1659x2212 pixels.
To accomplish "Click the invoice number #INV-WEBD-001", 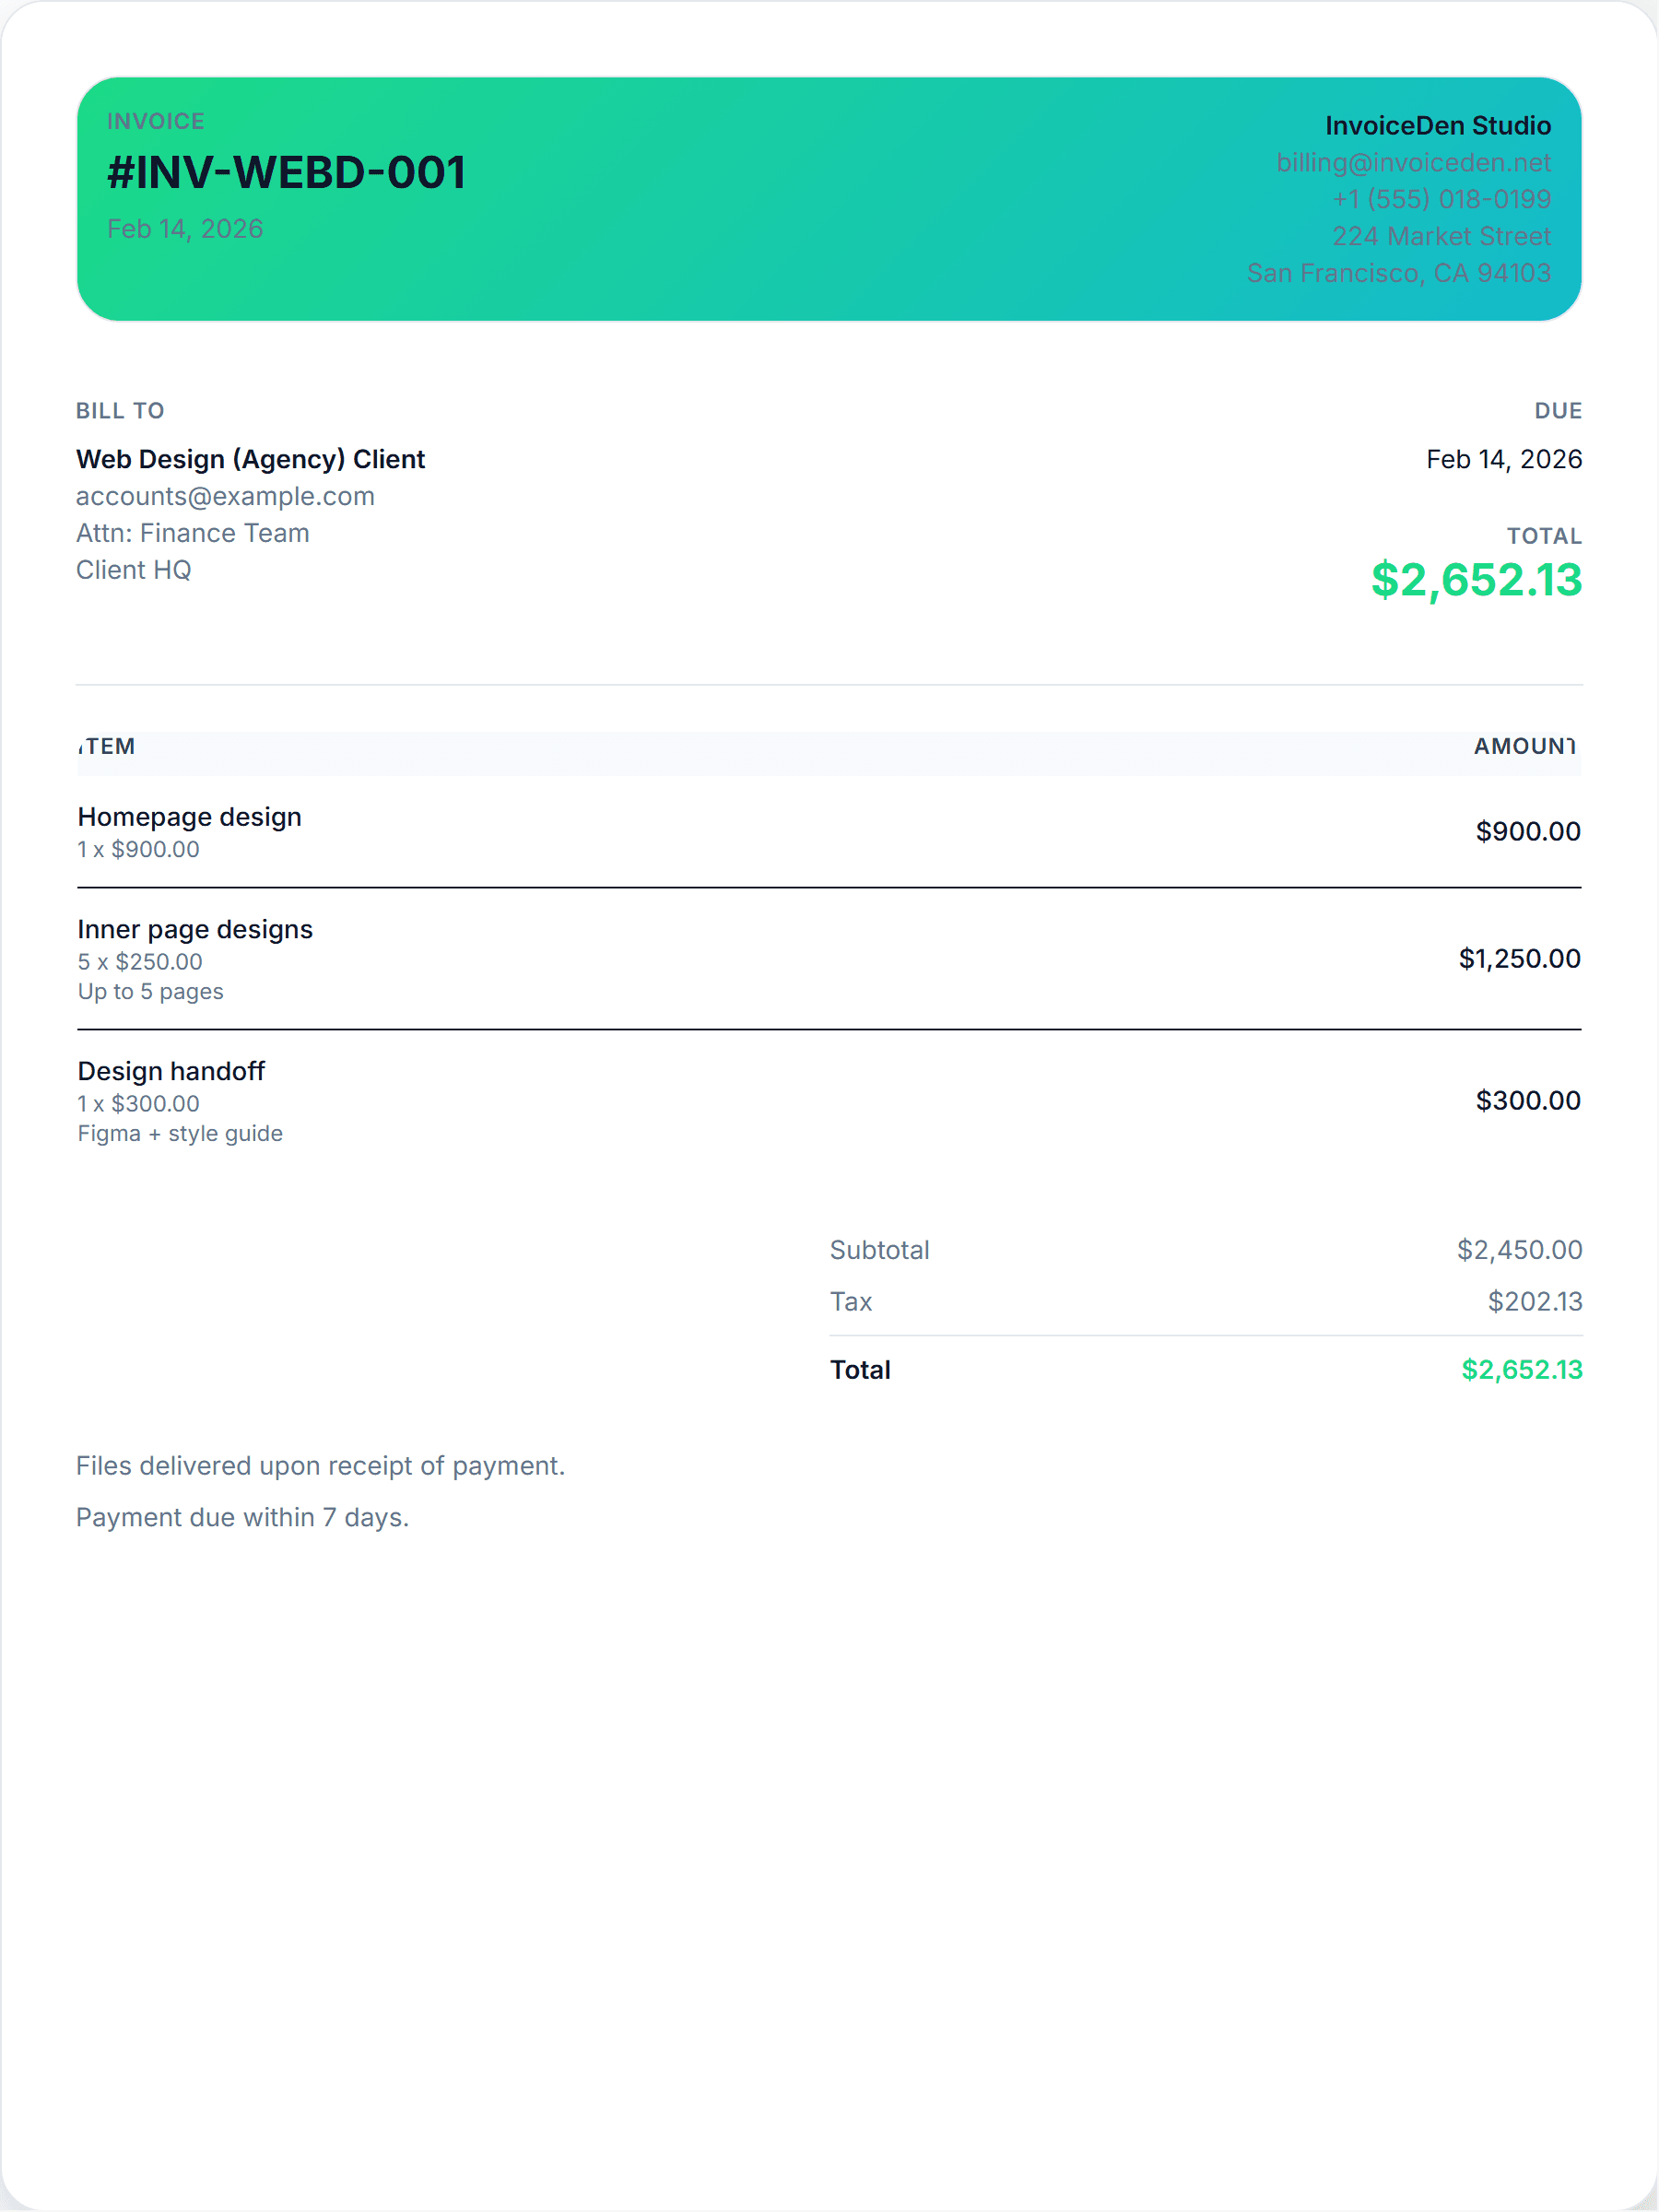I will coord(286,172).
